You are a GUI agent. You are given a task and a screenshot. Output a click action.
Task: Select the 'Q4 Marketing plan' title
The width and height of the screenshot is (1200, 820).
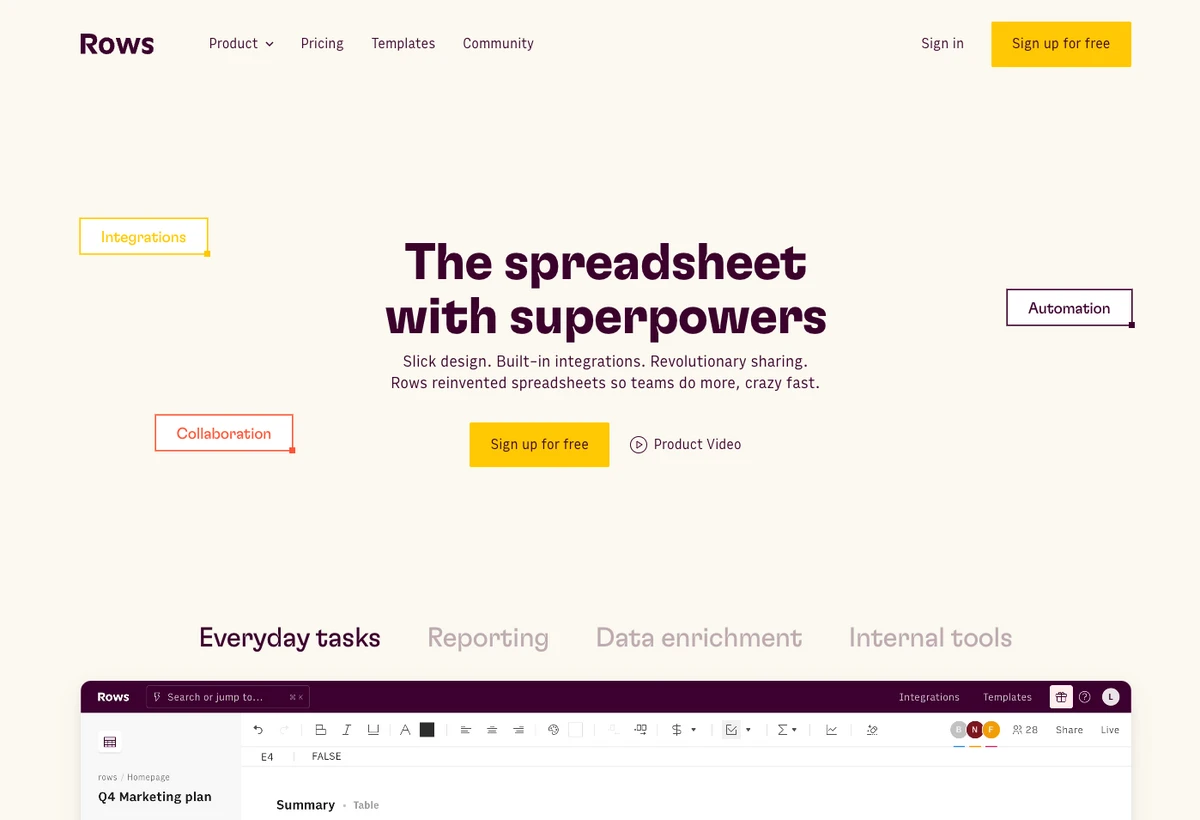tap(155, 797)
